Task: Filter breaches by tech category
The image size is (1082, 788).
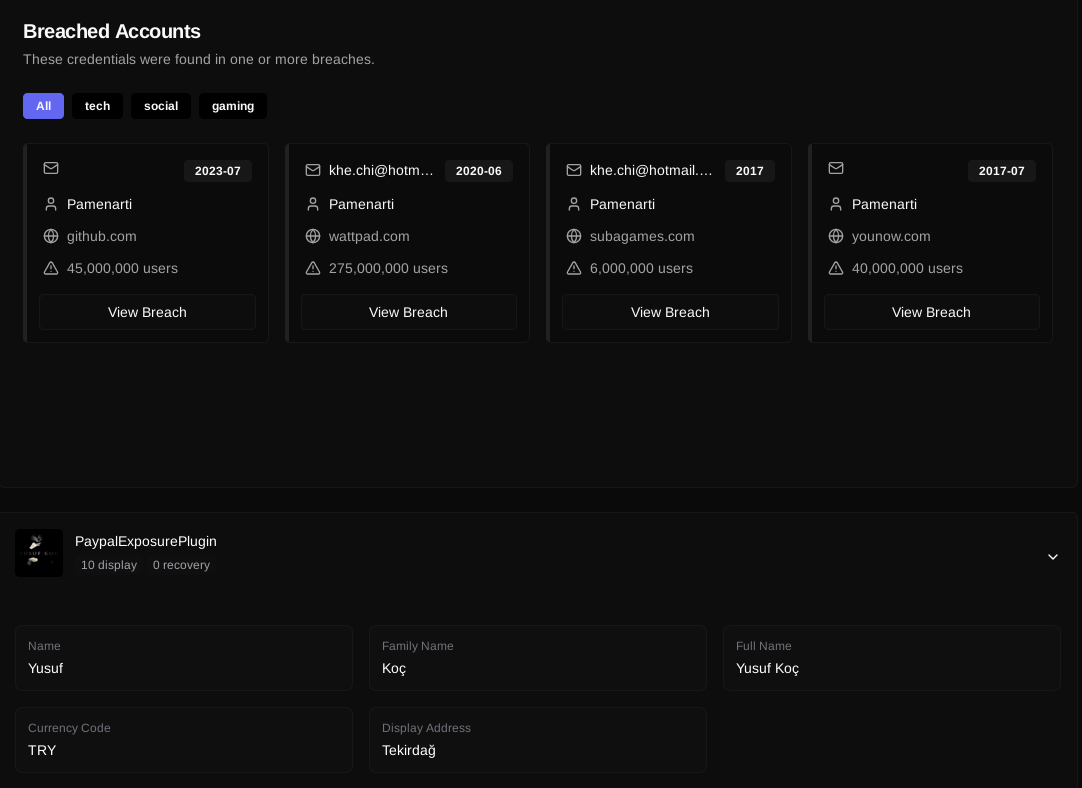Action: (97, 106)
